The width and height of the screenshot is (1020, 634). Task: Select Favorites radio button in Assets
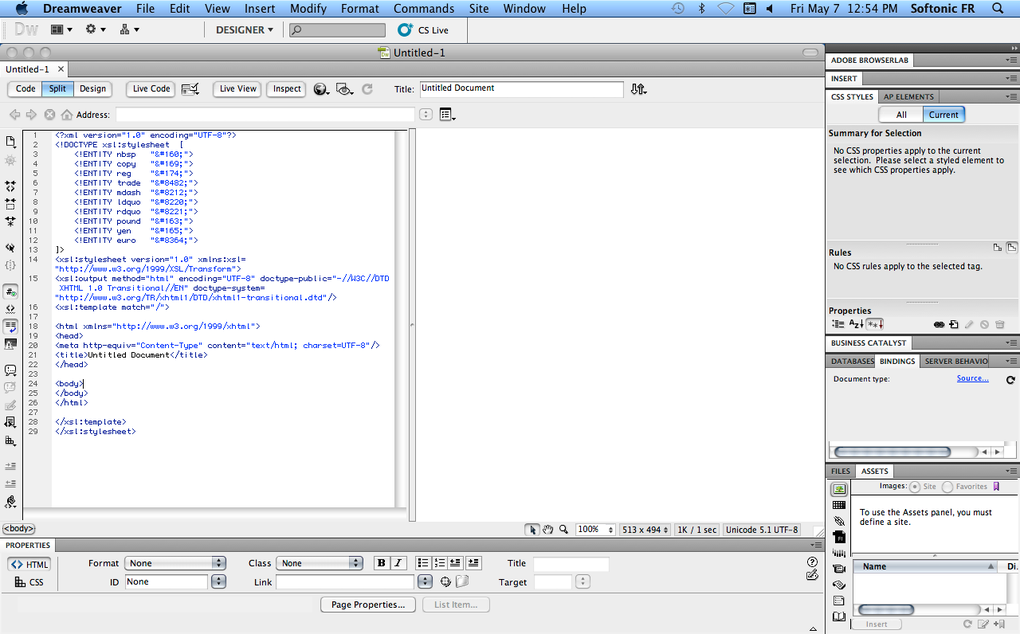(x=947, y=486)
